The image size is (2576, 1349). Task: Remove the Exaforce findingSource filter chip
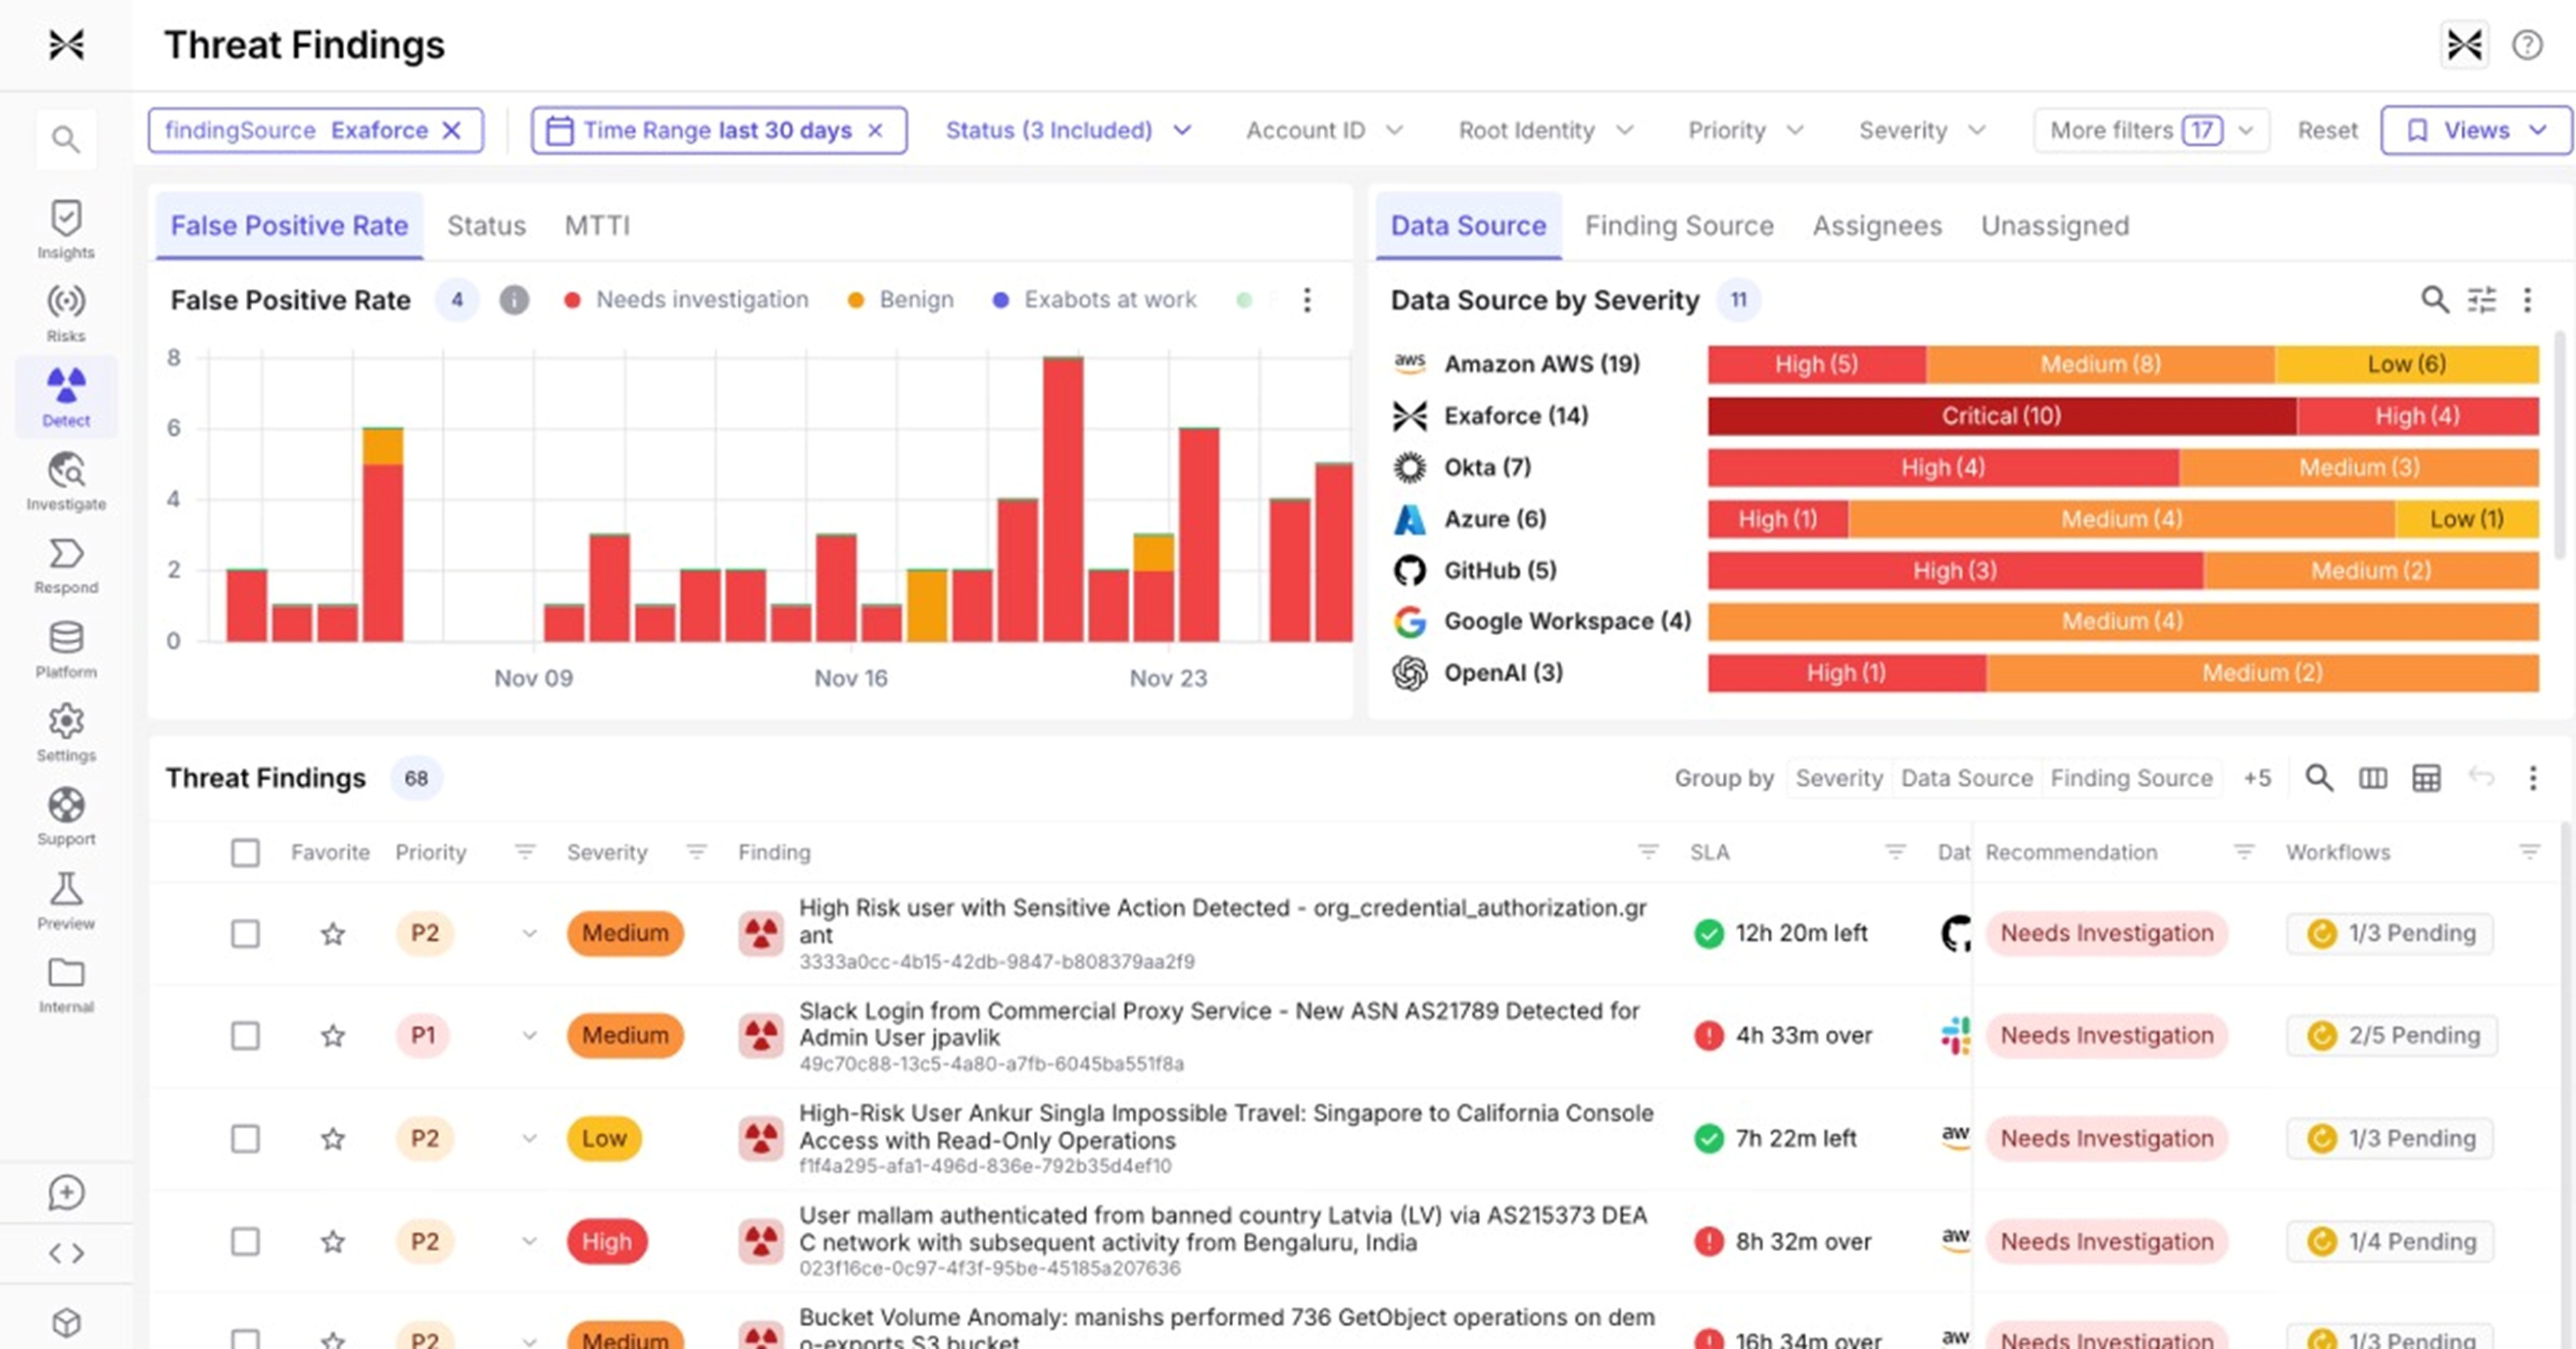[x=453, y=130]
